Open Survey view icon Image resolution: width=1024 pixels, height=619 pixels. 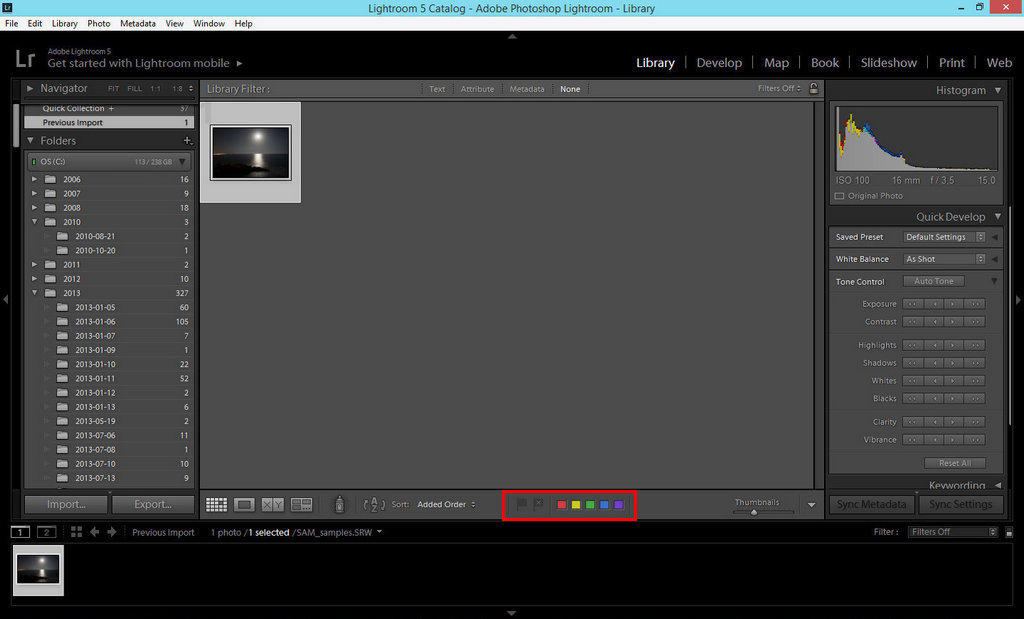click(301, 505)
